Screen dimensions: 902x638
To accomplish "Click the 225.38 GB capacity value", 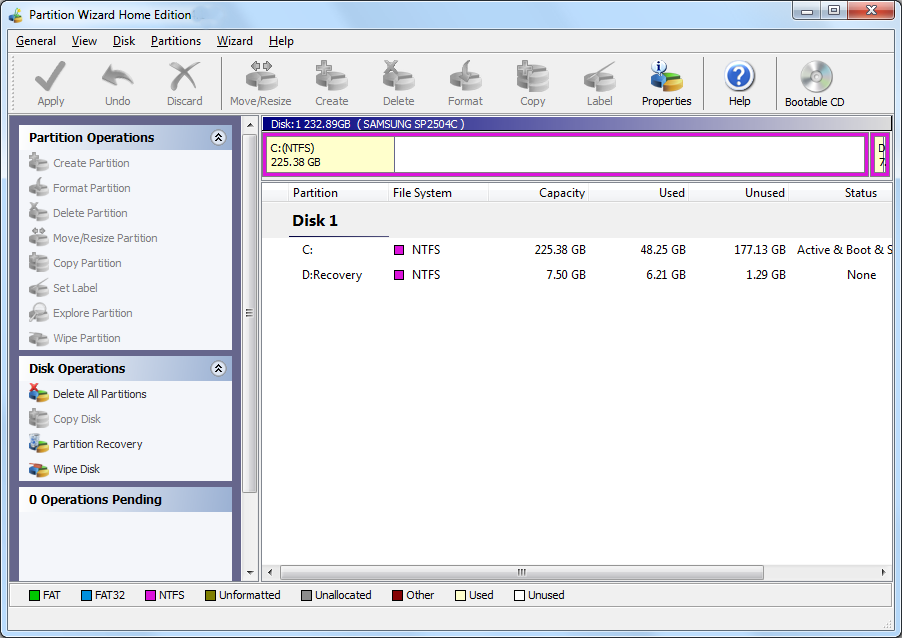I will click(x=560, y=250).
